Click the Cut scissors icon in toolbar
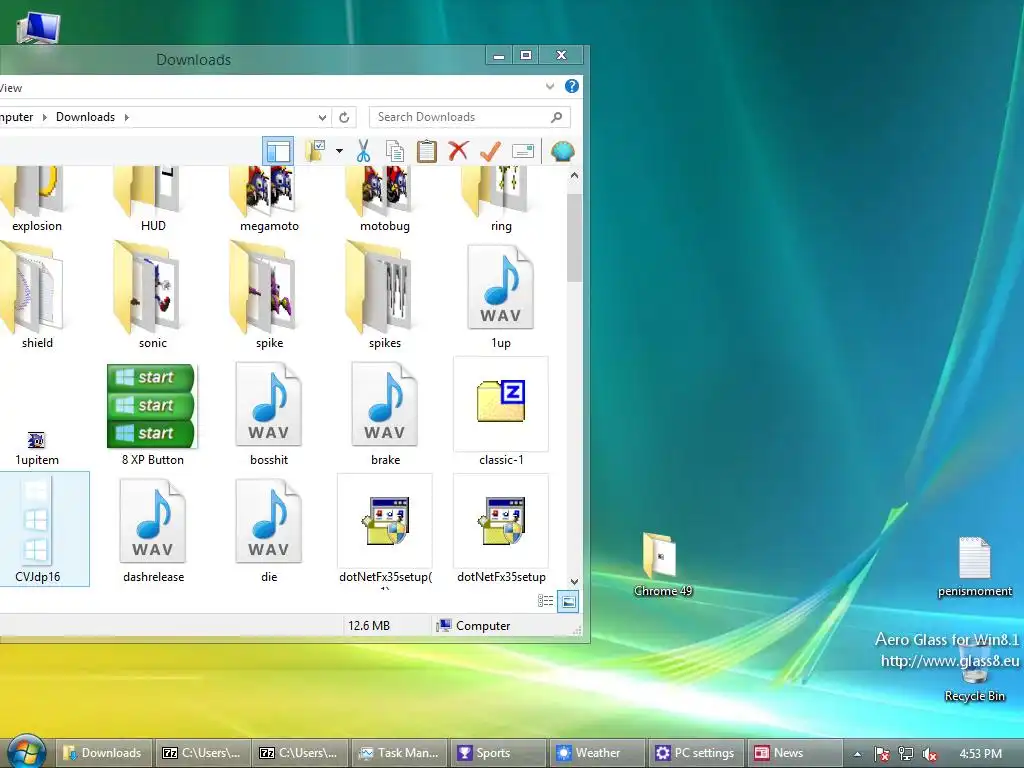Screen dimensions: 1024x768 (x=363, y=152)
